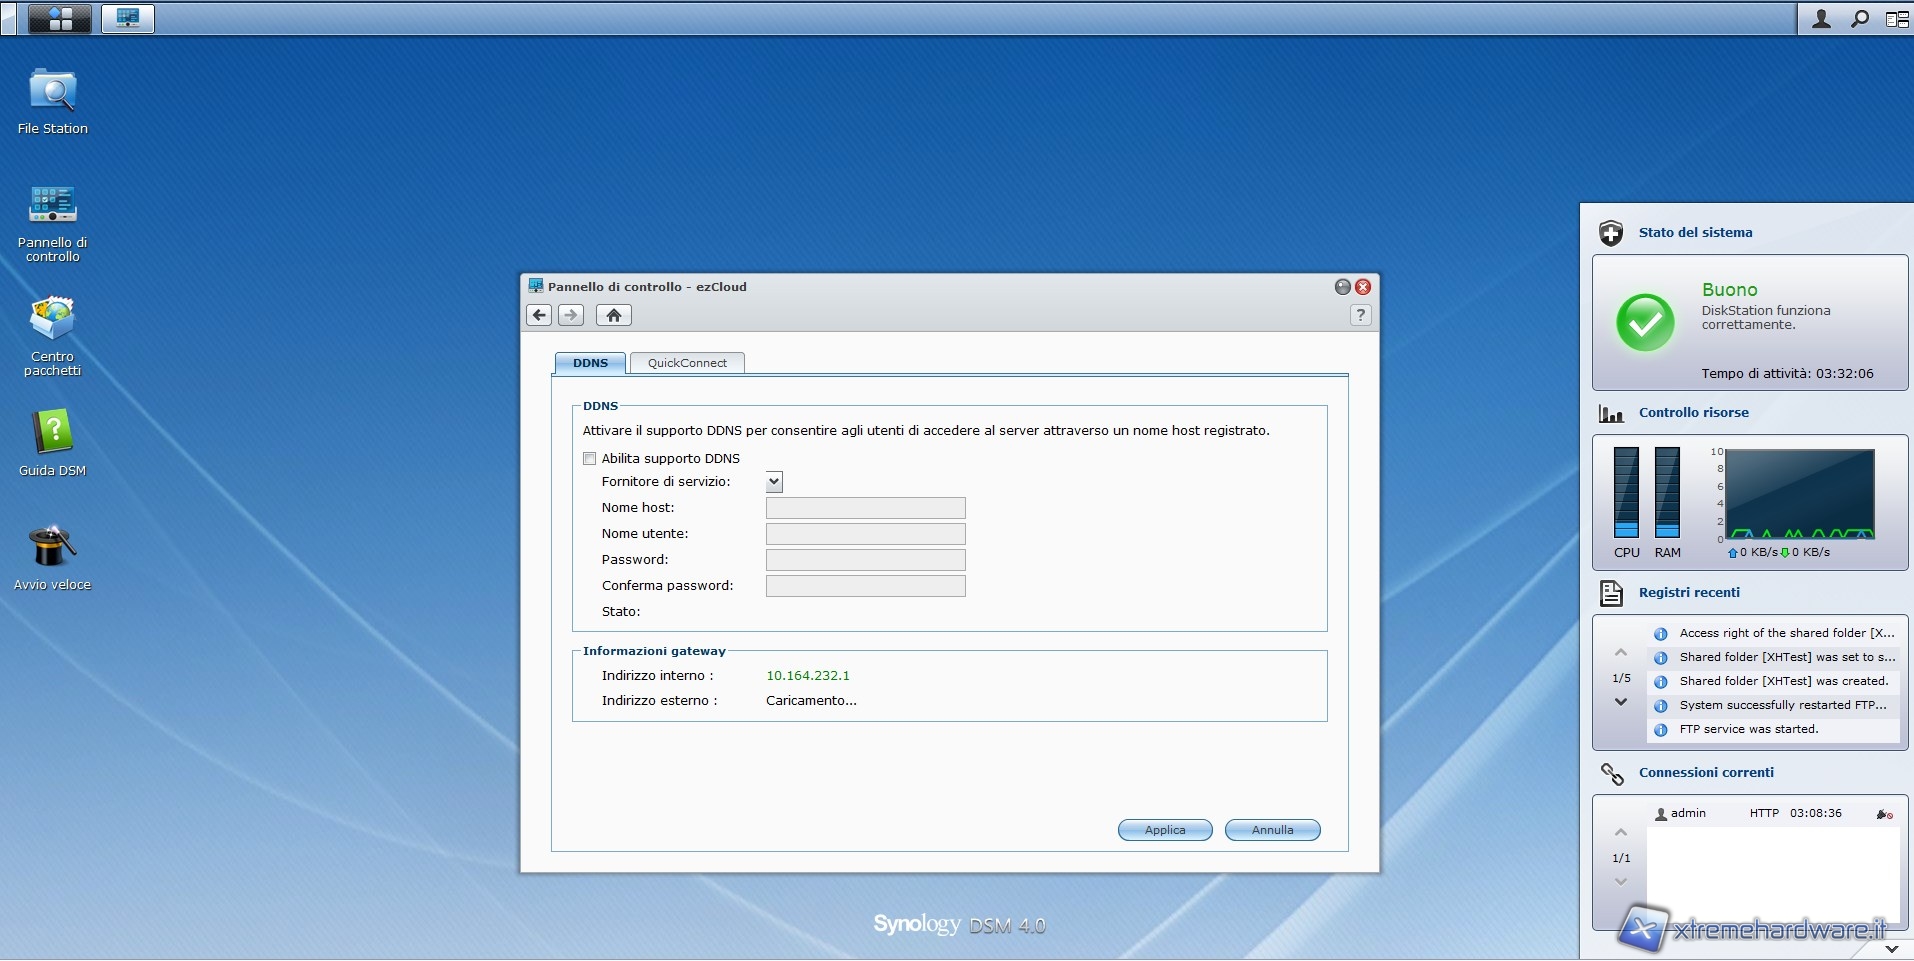1914x961 pixels.
Task: Open the user account menu icon
Action: click(1822, 18)
